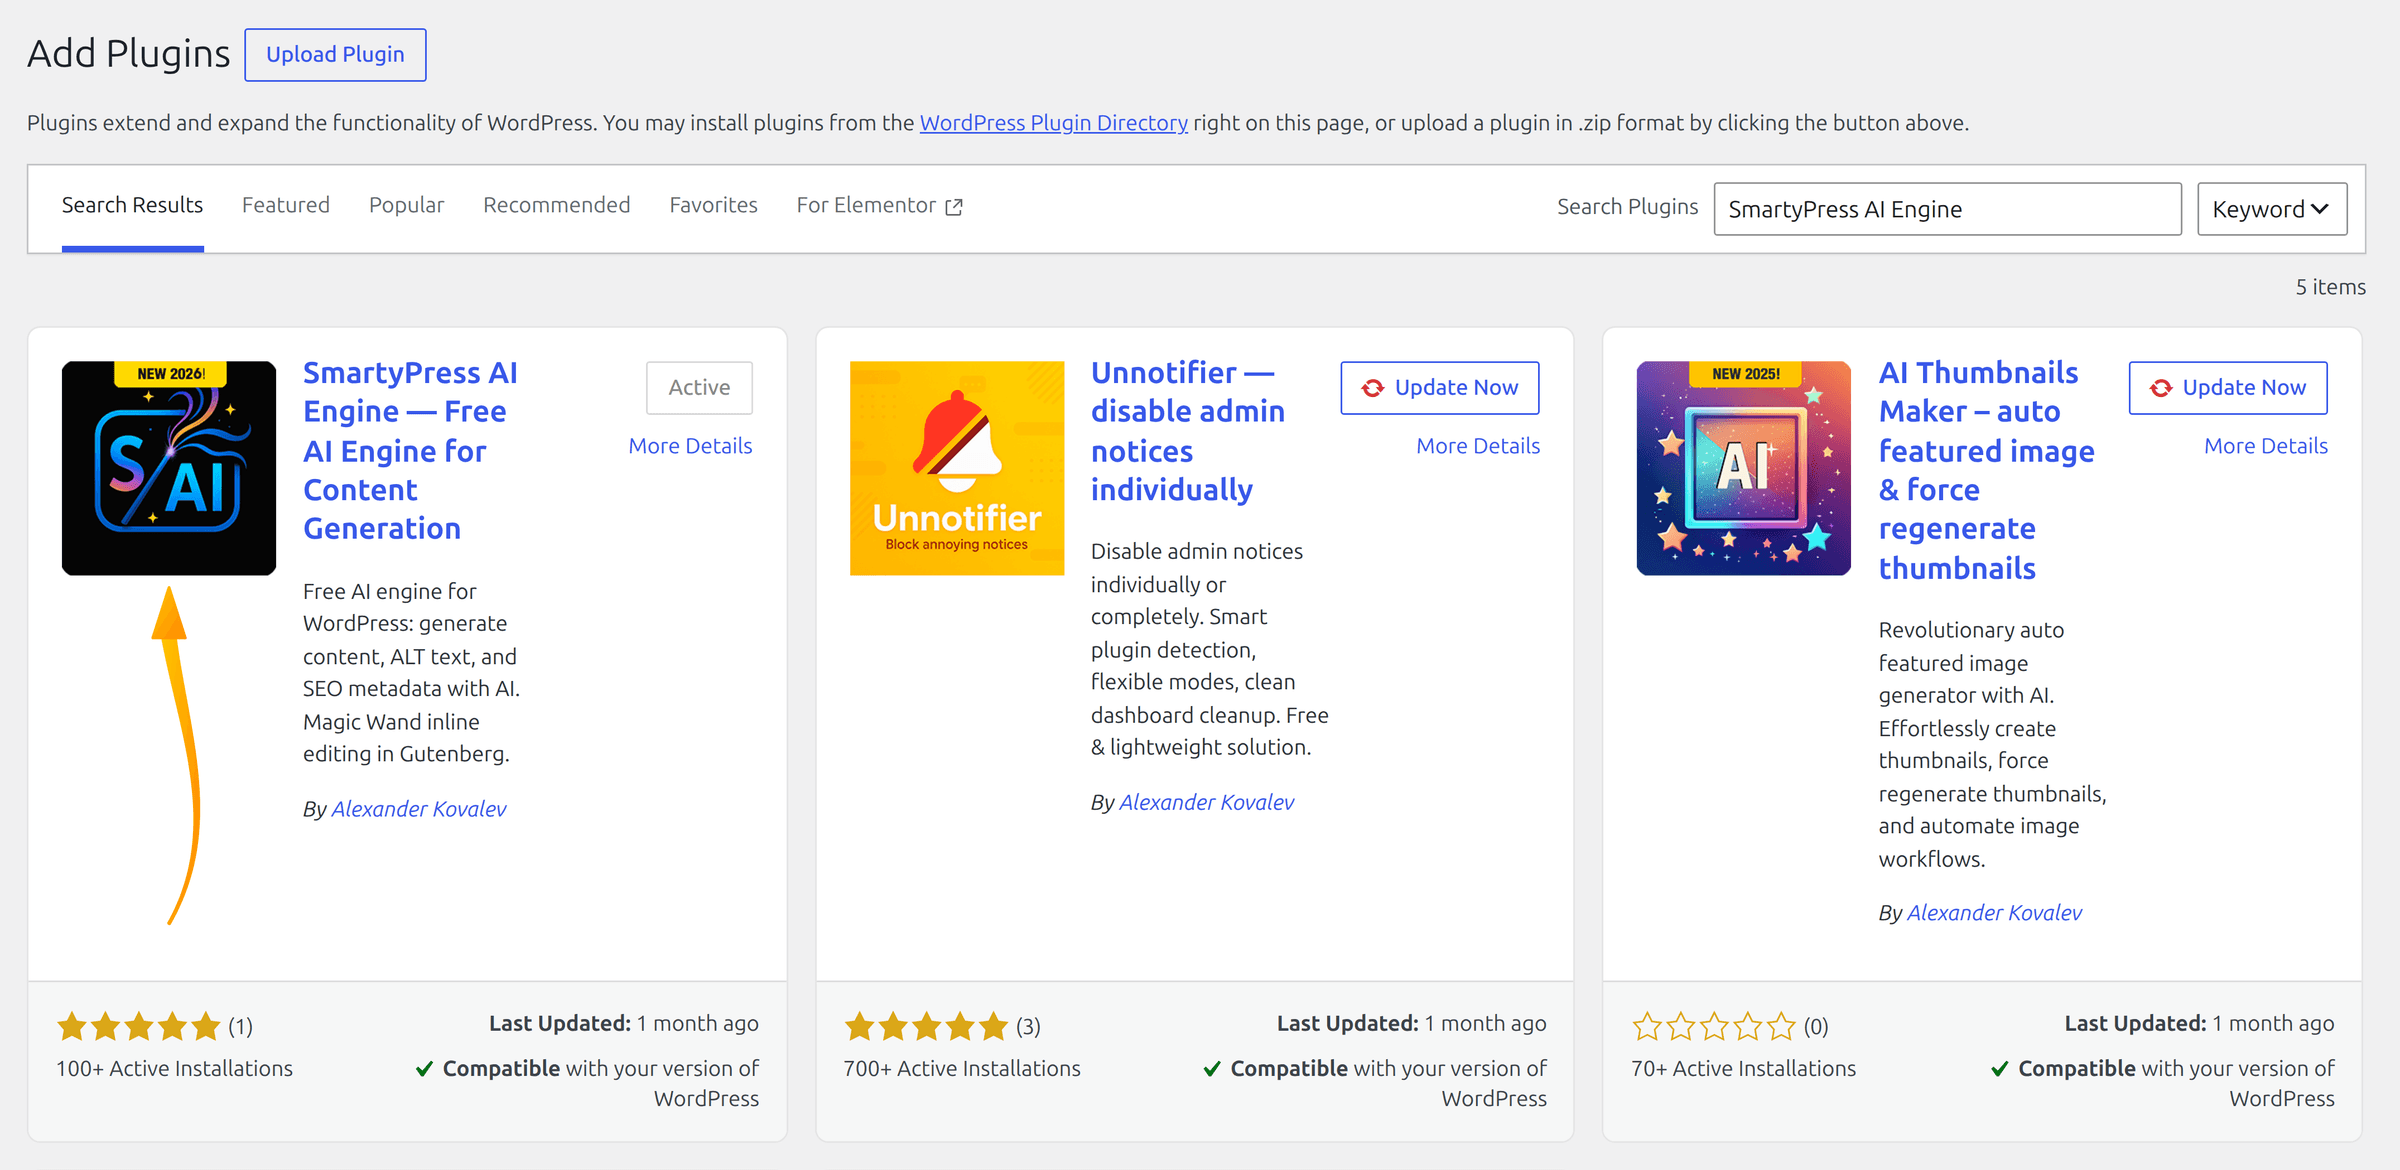Open More Details for AI Thumbnails Maker
This screenshot has height=1170, width=2400.
click(x=2266, y=446)
